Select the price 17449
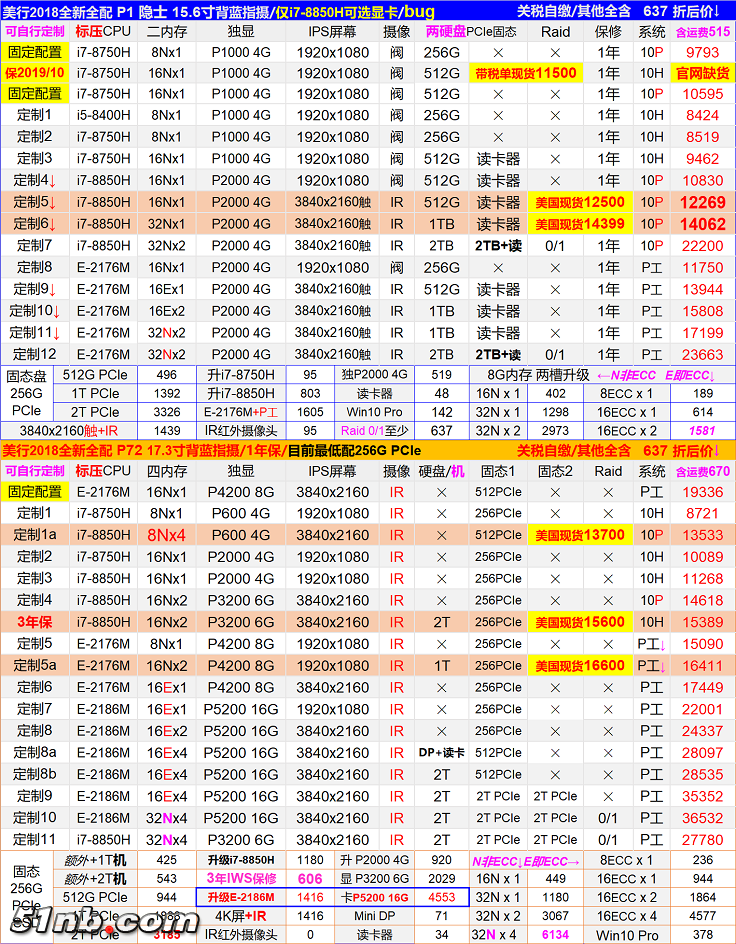The height and width of the screenshot is (944, 736). click(x=702, y=687)
